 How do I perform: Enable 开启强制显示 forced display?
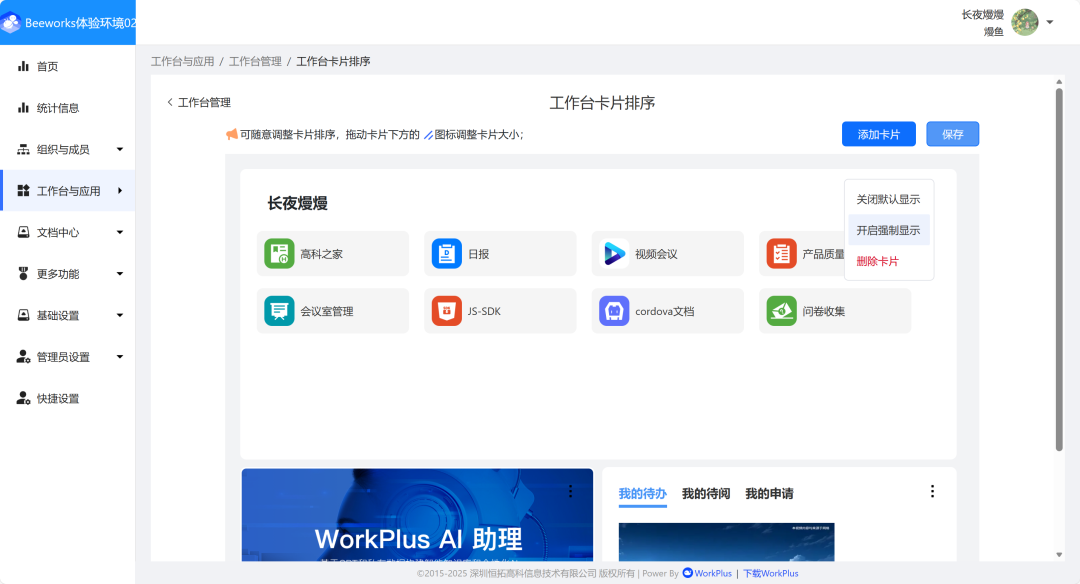[887, 229]
